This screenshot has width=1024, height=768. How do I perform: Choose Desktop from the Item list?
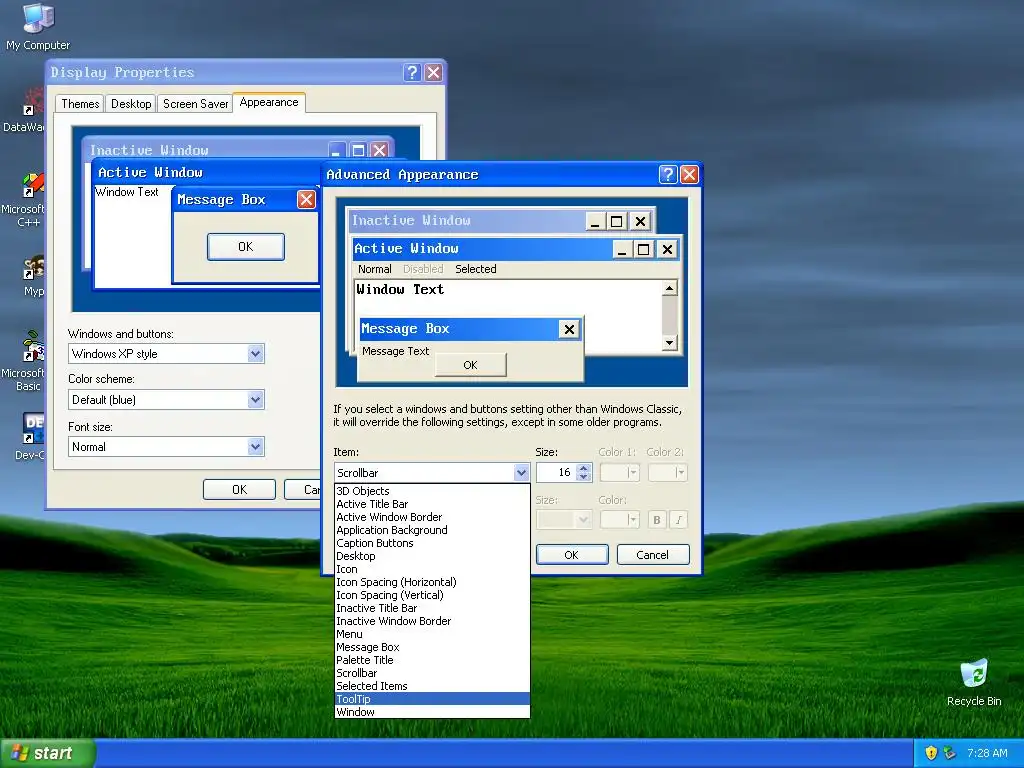pos(432,556)
